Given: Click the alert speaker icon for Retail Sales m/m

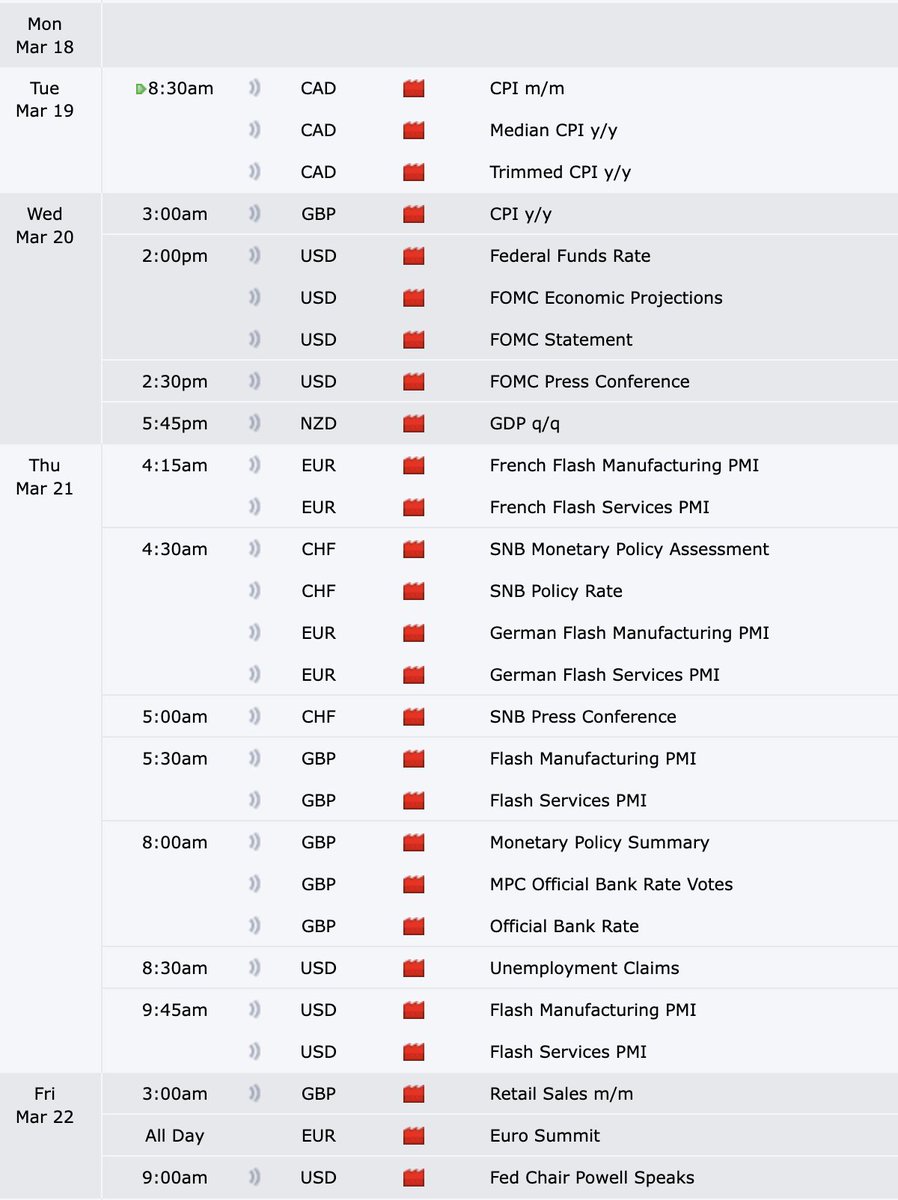Looking at the screenshot, I should [255, 1094].
